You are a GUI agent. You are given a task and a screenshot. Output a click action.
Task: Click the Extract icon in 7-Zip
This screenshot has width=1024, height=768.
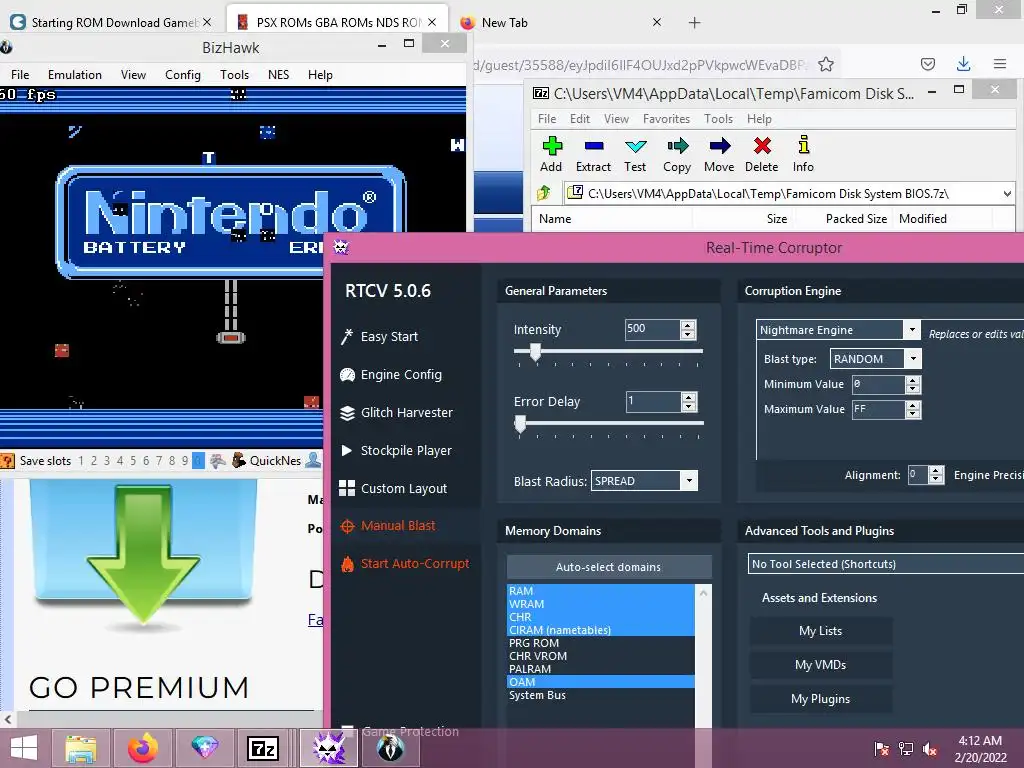pyautogui.click(x=593, y=146)
